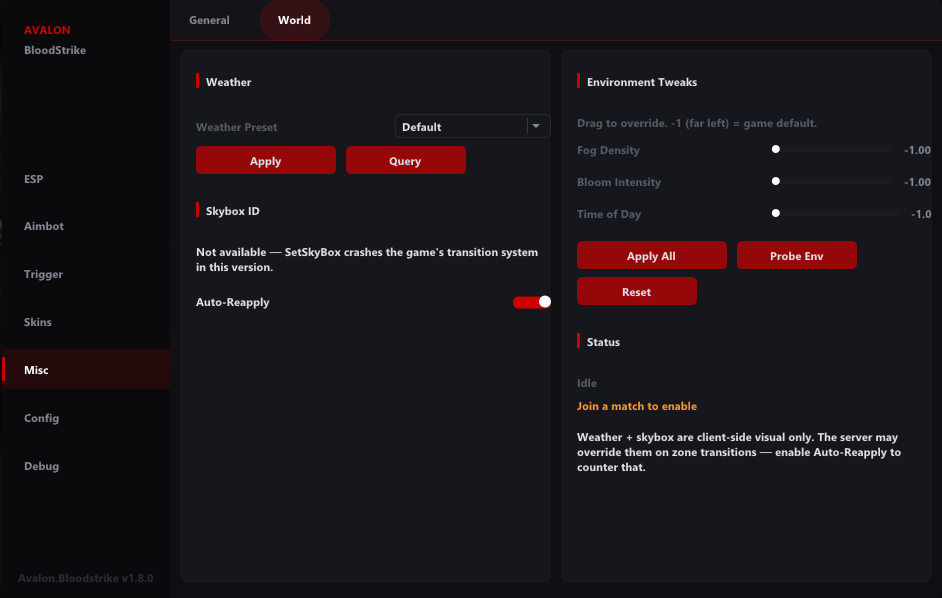Click the Environment Tweaks heading

tap(642, 82)
